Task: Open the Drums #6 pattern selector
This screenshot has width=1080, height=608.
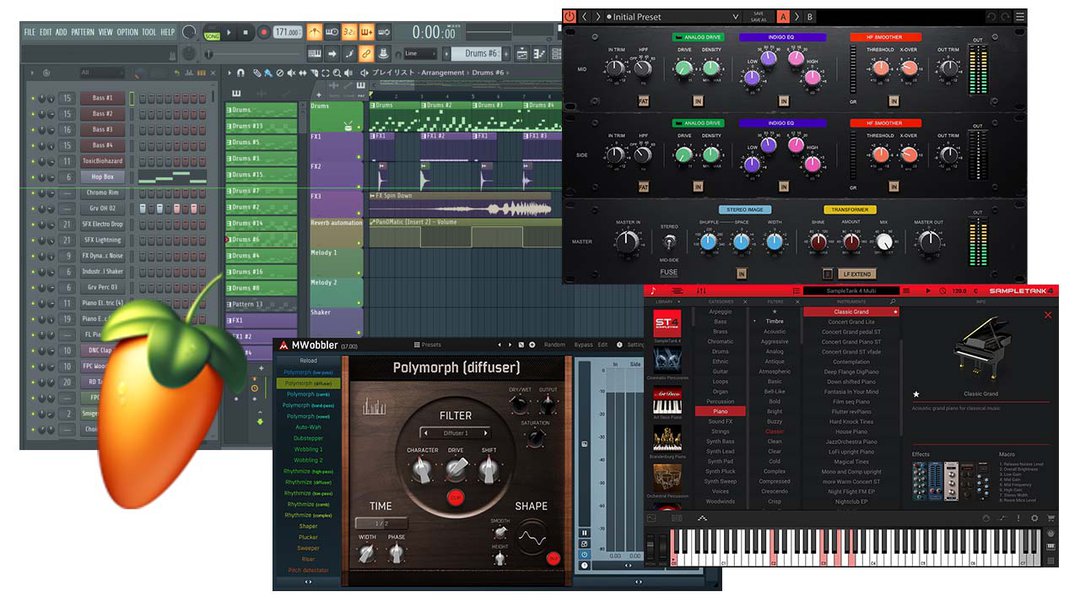Action: click(480, 53)
